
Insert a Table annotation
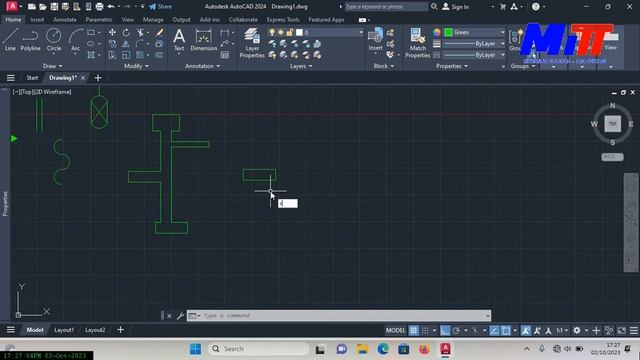coord(225,55)
